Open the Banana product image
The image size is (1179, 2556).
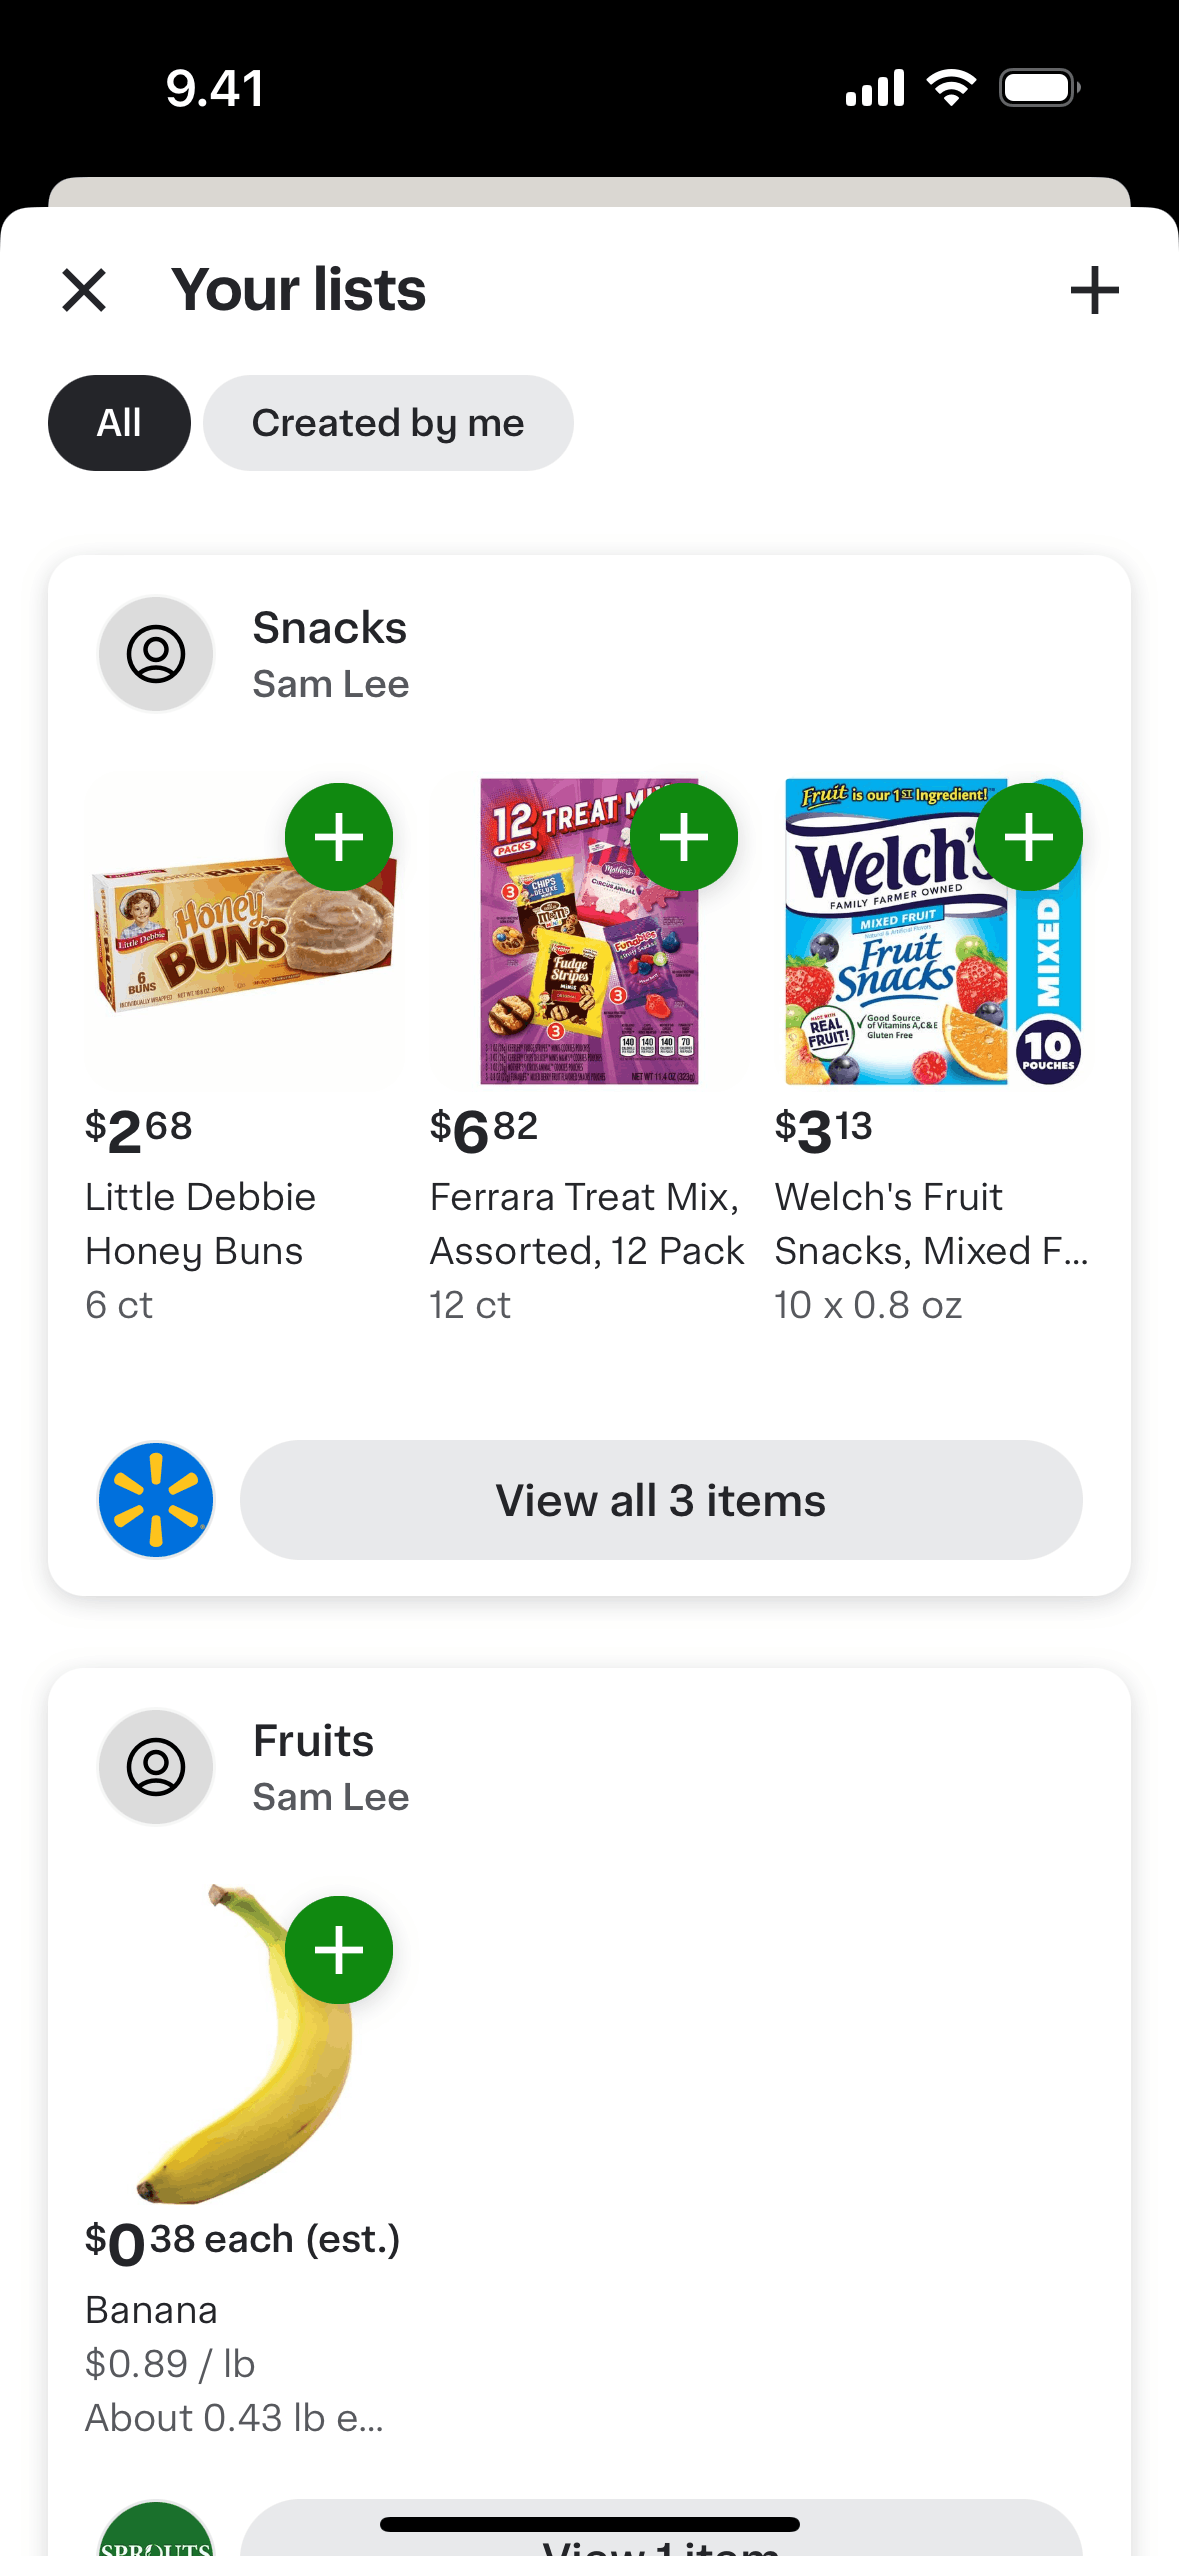tap(244, 2044)
